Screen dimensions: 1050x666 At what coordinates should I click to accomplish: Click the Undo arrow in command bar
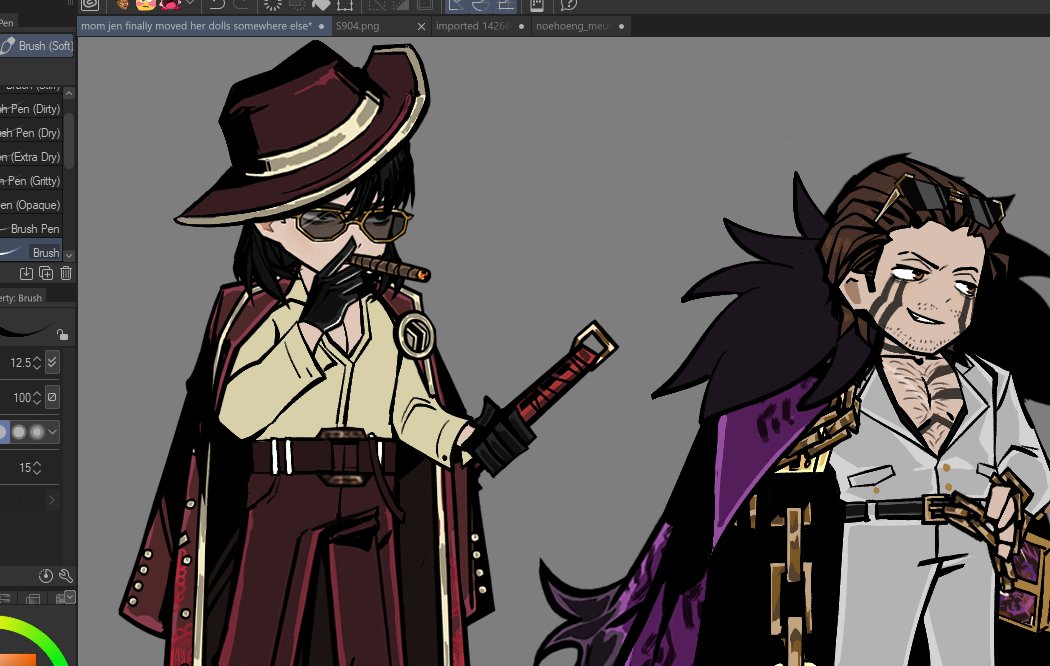coord(217,5)
